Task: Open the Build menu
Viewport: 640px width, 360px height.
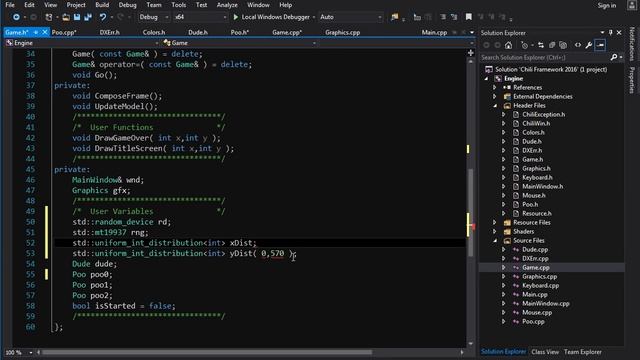Action: (102, 5)
